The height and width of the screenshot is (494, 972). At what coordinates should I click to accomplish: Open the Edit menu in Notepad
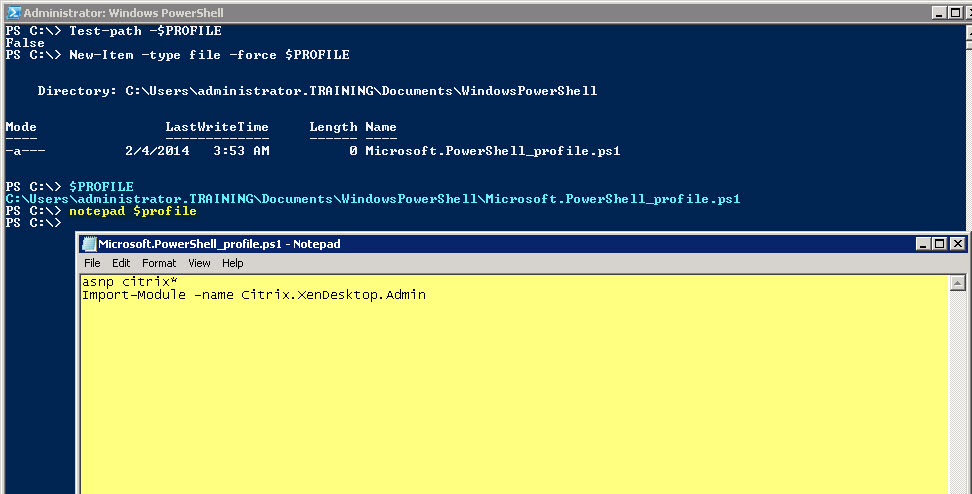point(121,263)
